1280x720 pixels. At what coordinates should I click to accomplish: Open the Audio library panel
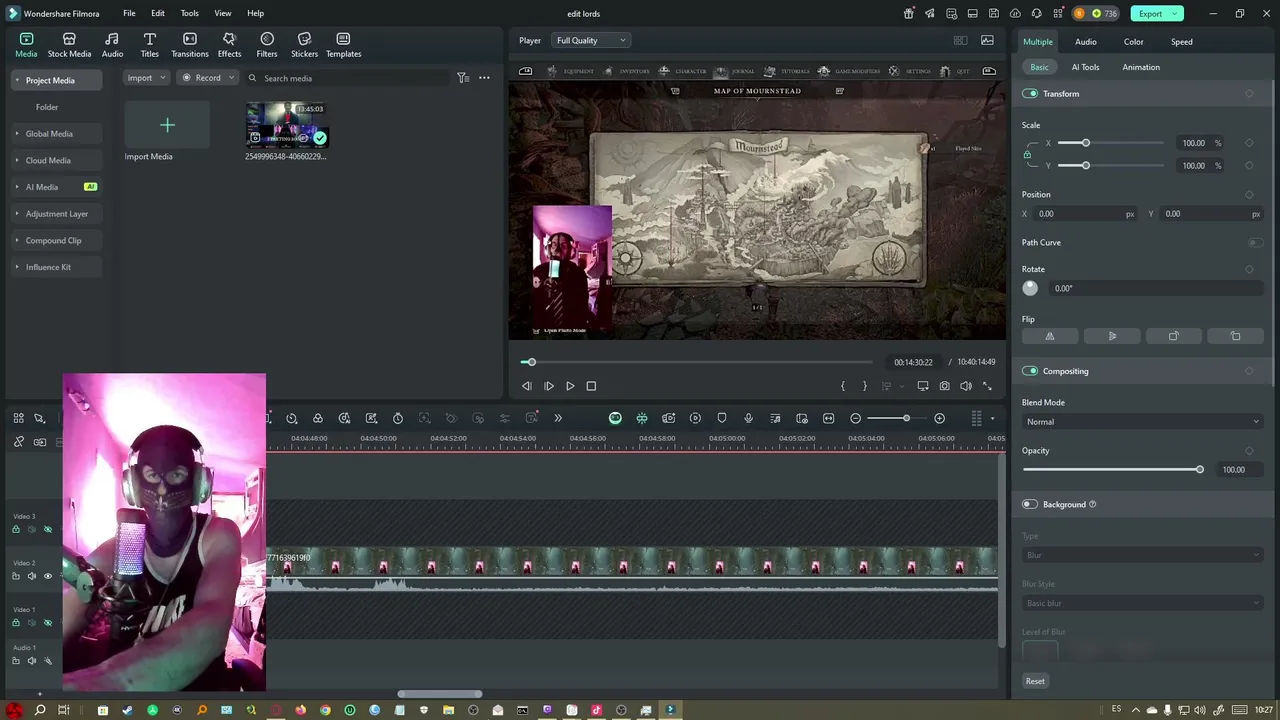pos(112,45)
